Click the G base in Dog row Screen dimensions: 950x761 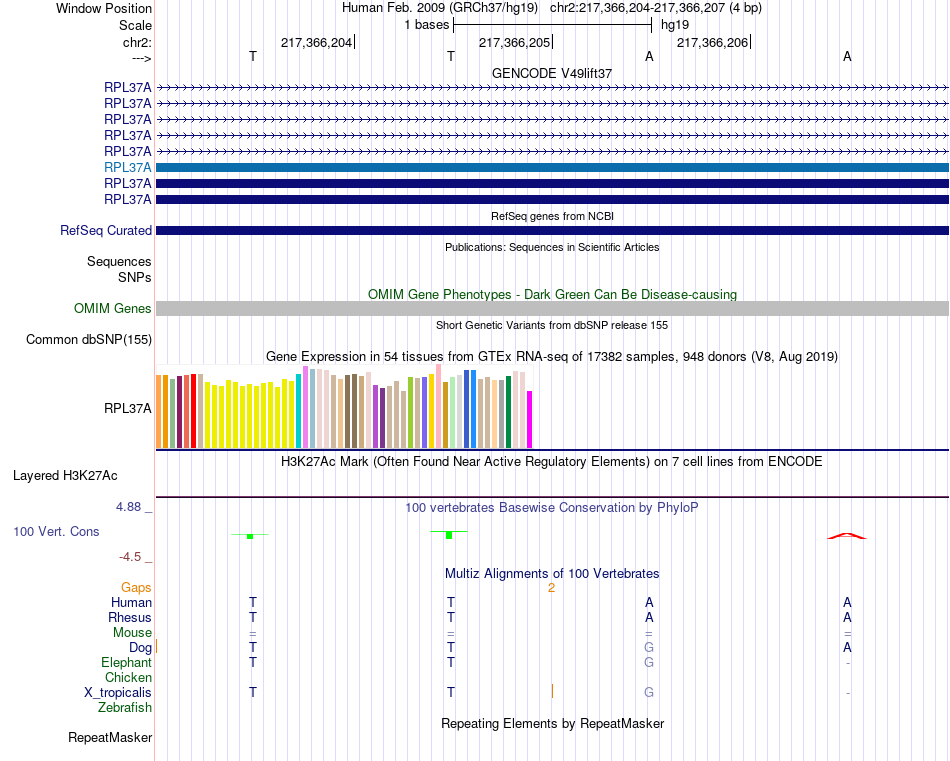(x=649, y=648)
